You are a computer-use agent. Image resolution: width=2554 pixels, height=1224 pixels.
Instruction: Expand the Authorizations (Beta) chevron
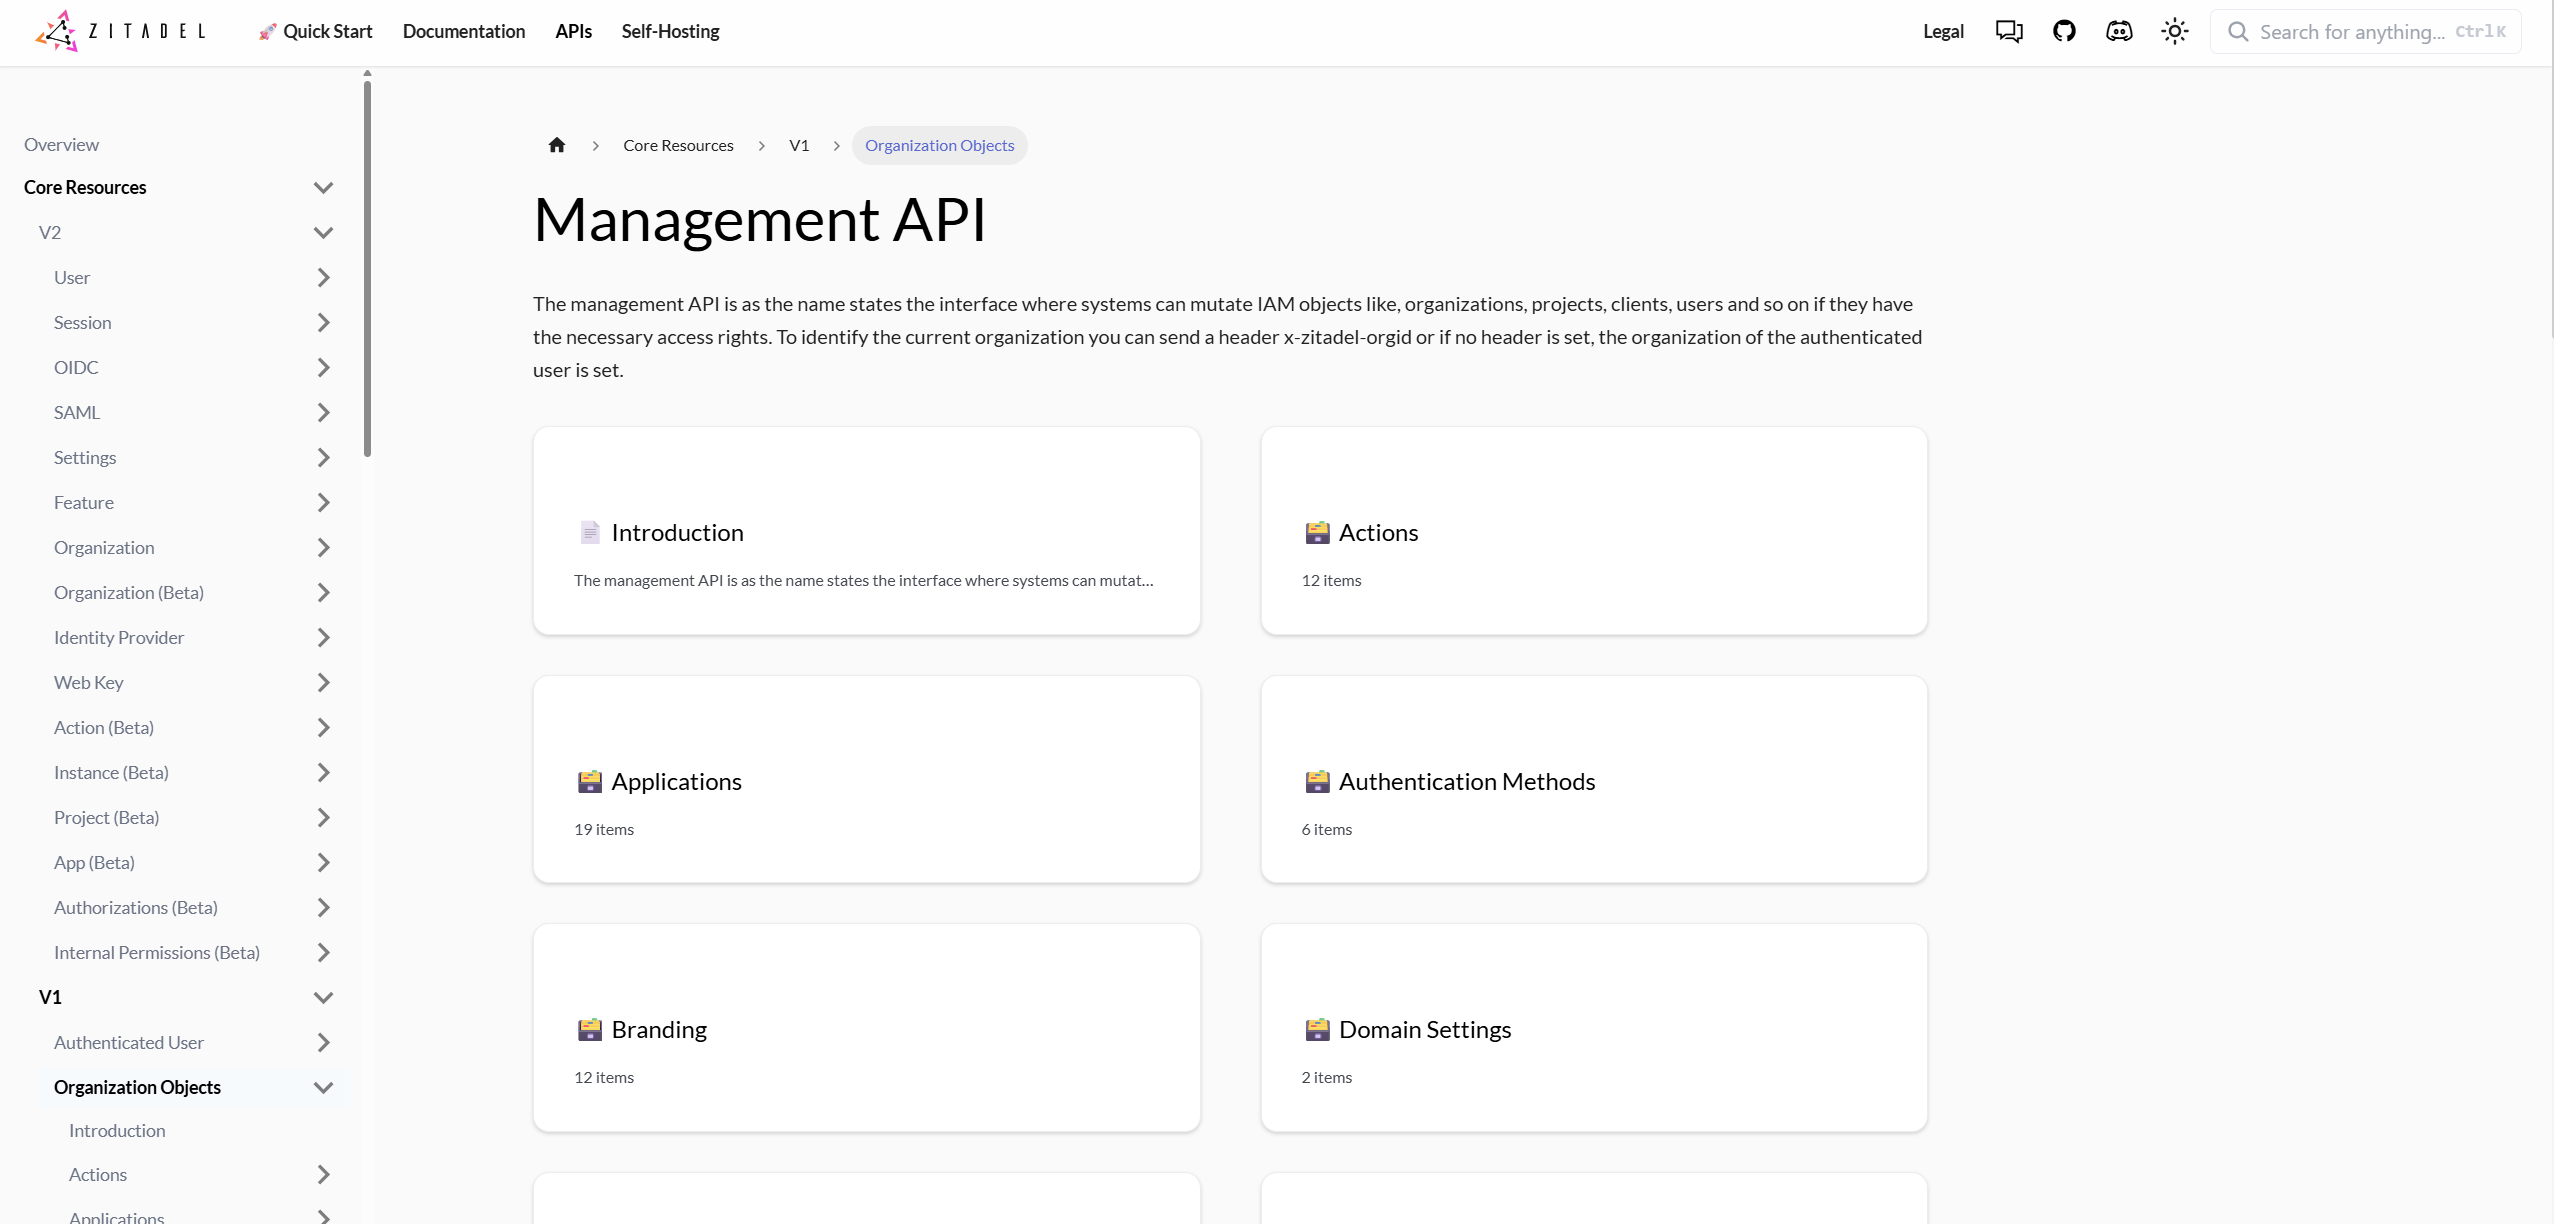click(x=323, y=907)
